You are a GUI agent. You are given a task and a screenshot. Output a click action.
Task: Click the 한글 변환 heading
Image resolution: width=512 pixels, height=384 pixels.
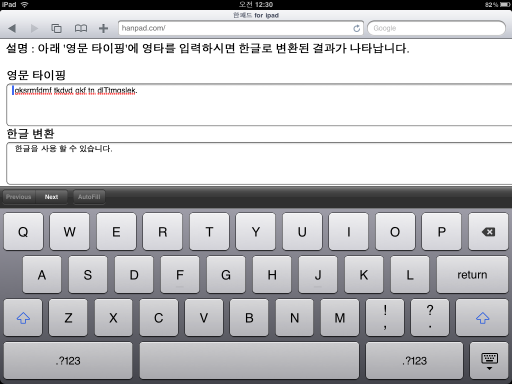[x=30, y=134]
